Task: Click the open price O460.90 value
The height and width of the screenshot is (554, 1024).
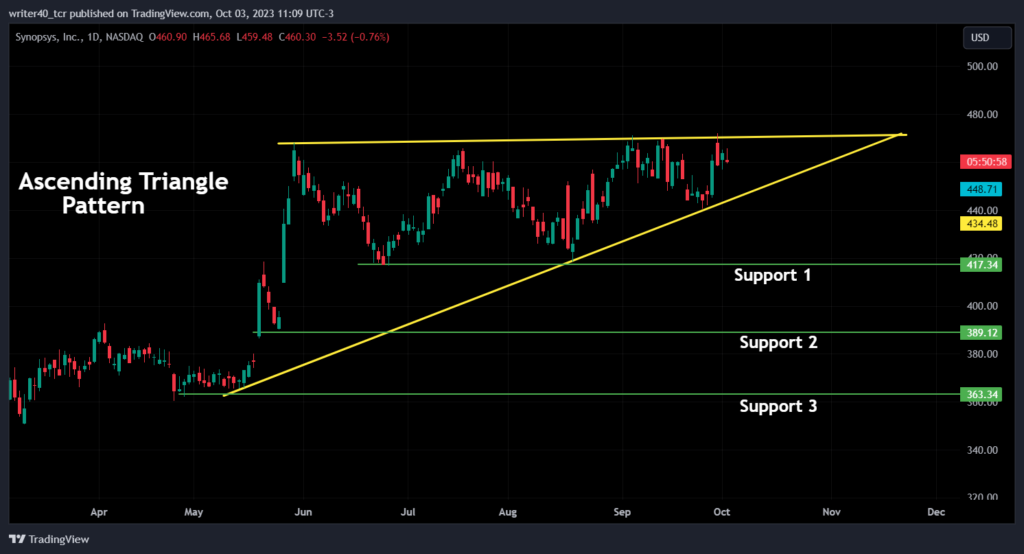Action: (168, 37)
